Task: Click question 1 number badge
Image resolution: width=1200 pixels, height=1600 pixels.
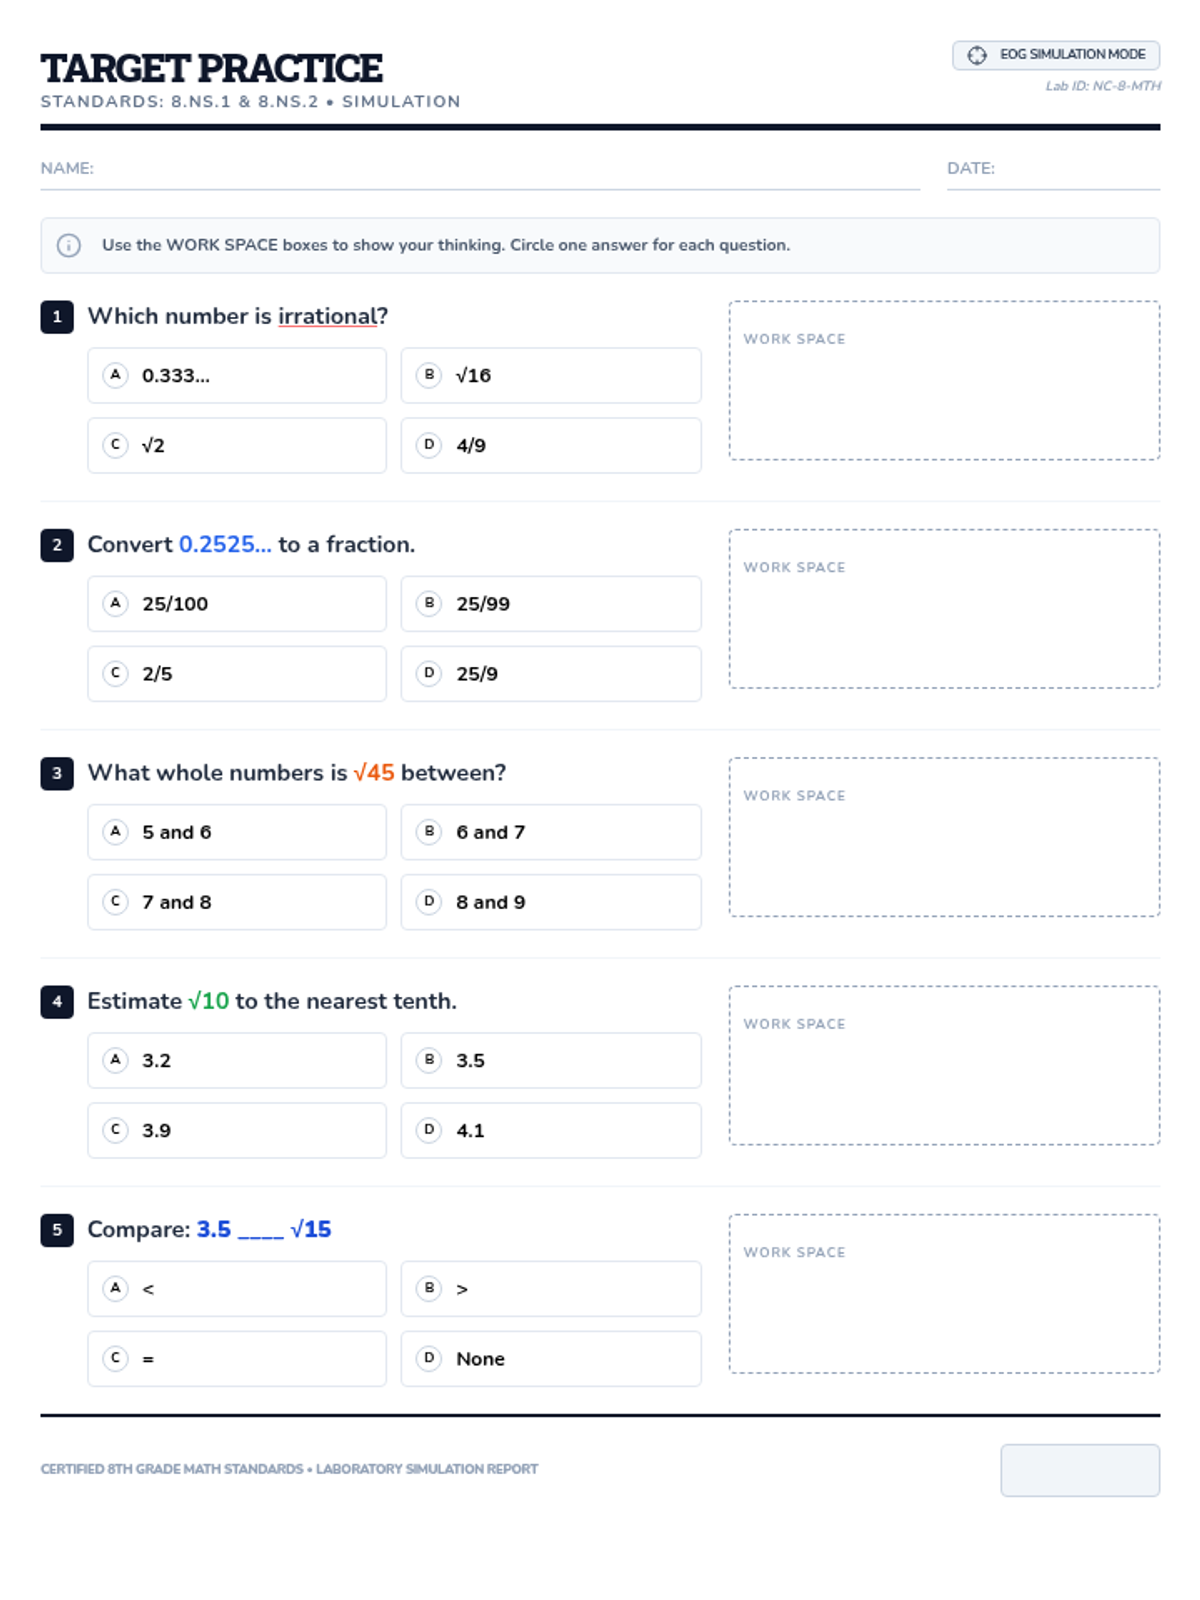Action: pyautogui.click(x=57, y=317)
